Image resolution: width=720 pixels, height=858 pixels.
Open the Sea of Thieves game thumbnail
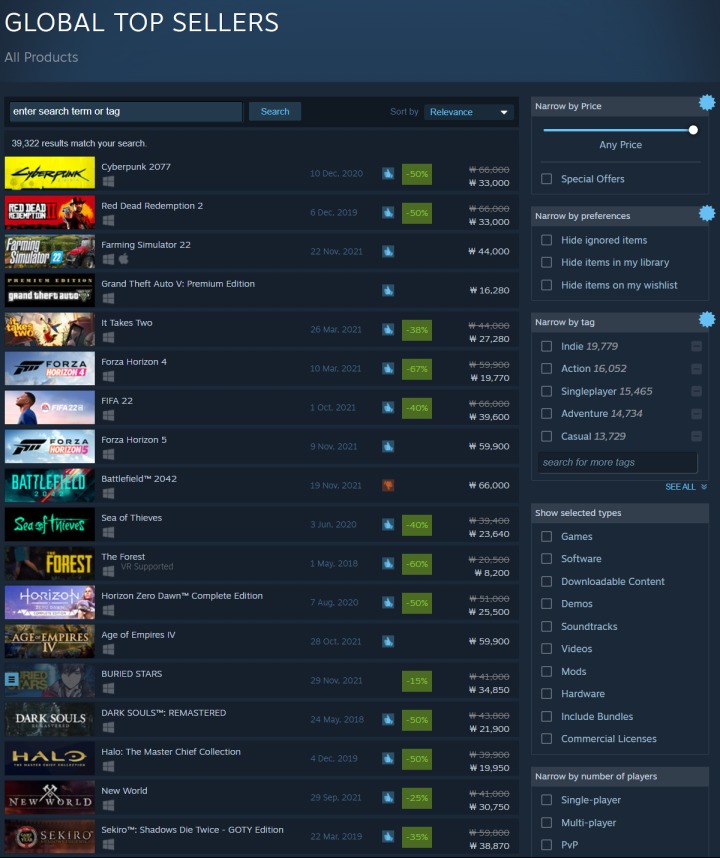point(50,524)
